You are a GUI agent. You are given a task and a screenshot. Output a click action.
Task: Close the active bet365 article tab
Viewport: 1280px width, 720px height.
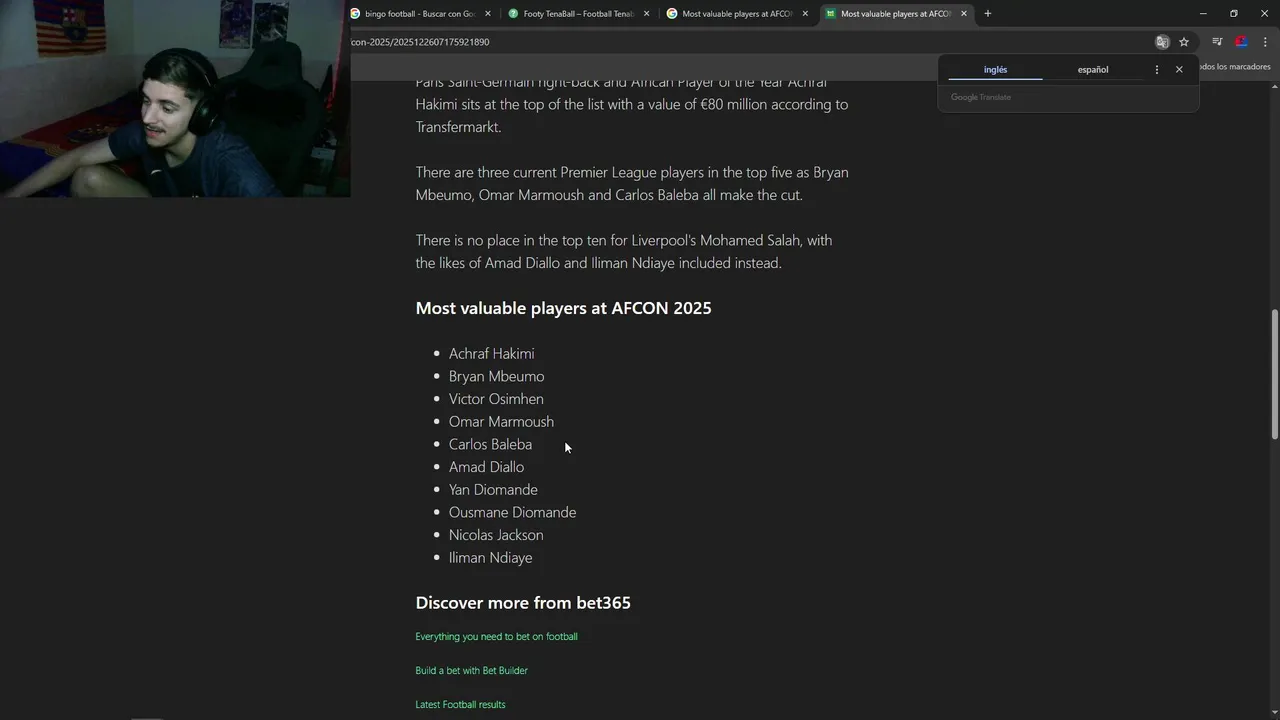click(964, 14)
